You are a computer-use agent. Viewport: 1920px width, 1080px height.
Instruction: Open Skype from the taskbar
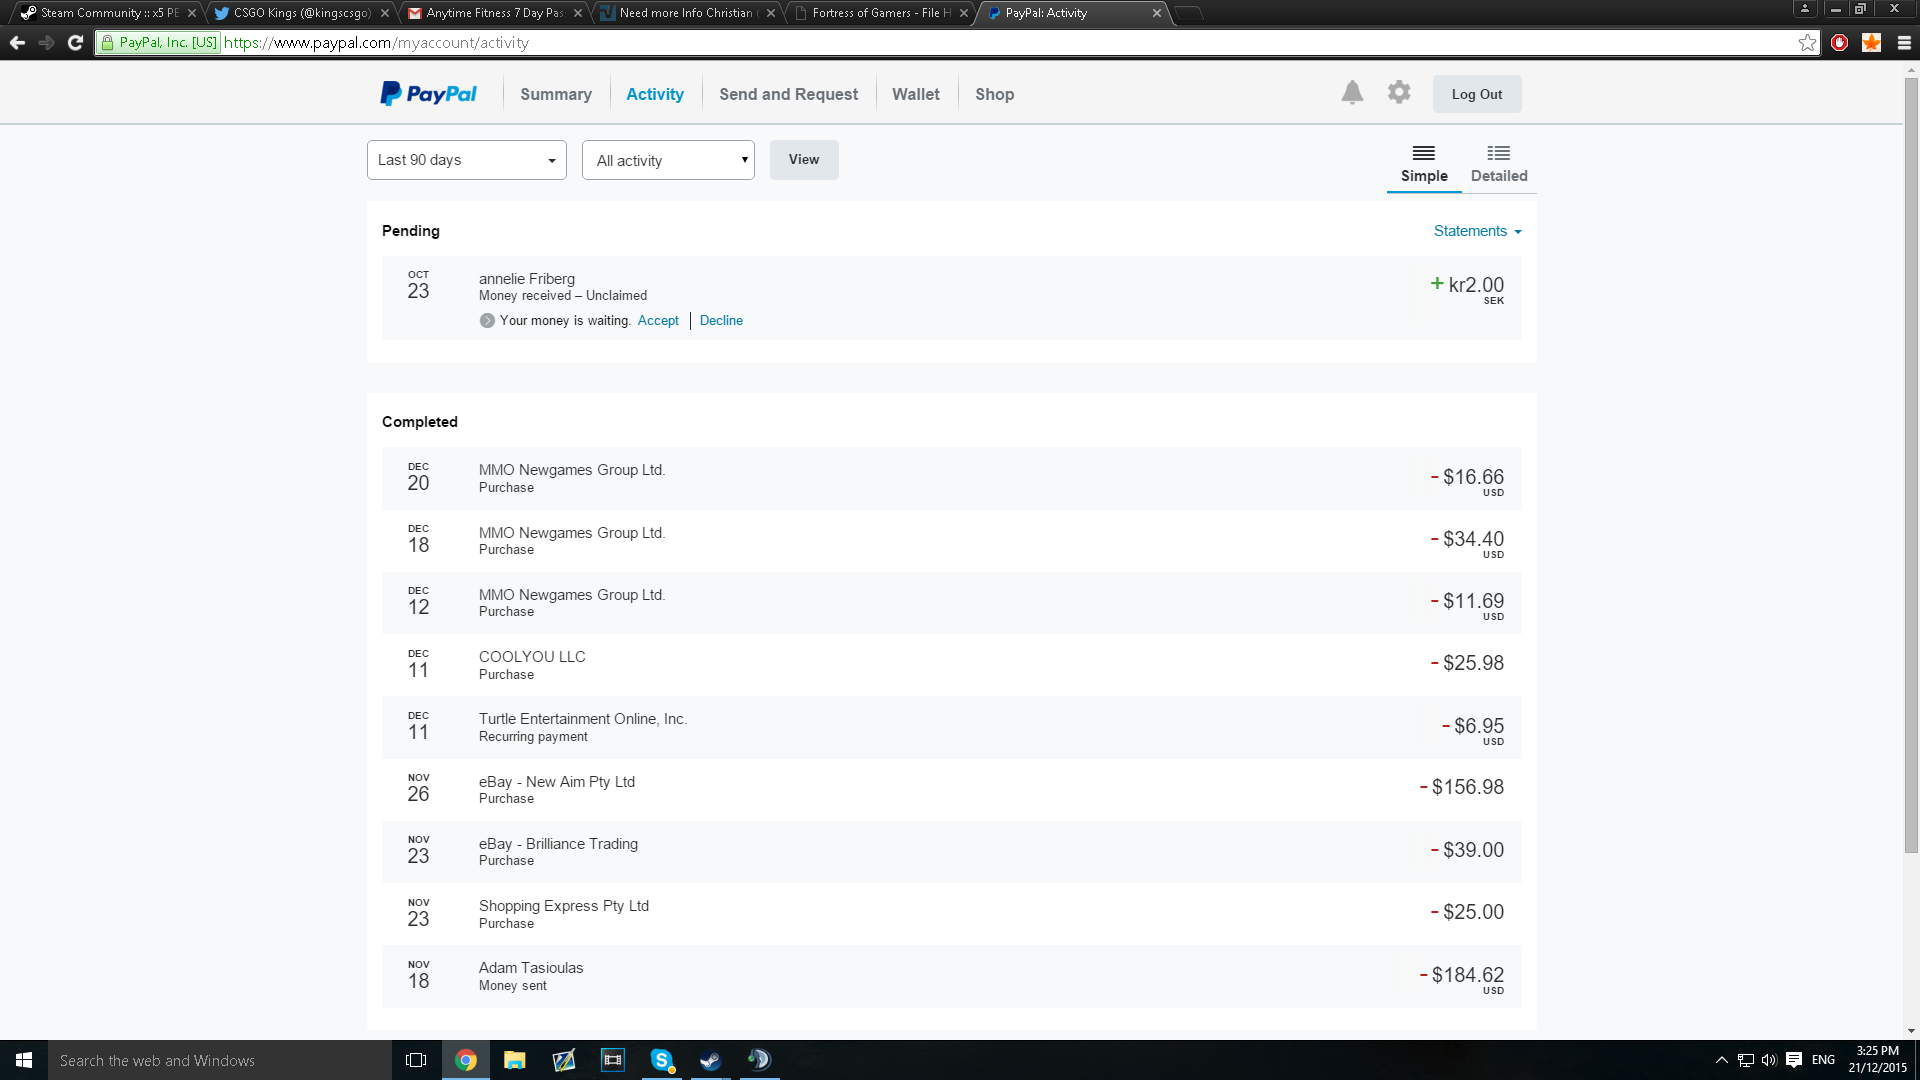point(661,1060)
